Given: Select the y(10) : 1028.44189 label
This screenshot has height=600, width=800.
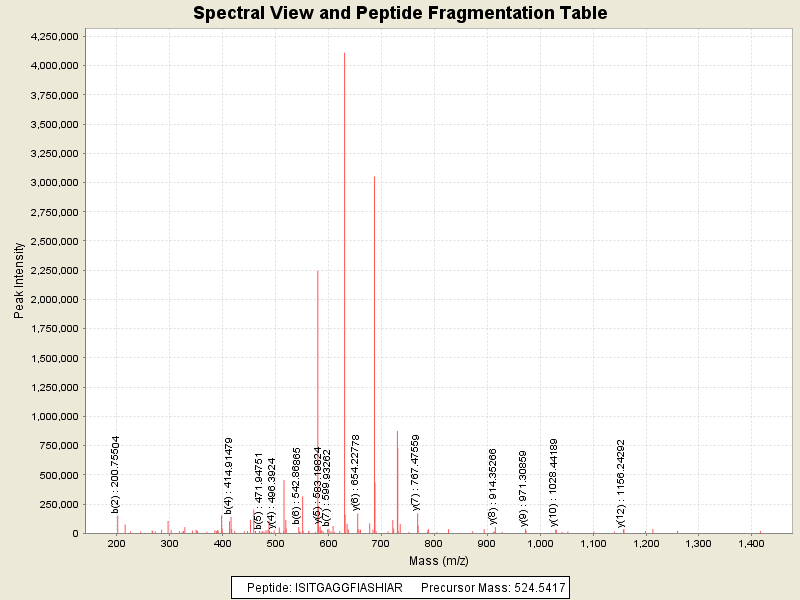Looking at the screenshot, I should tap(553, 483).
